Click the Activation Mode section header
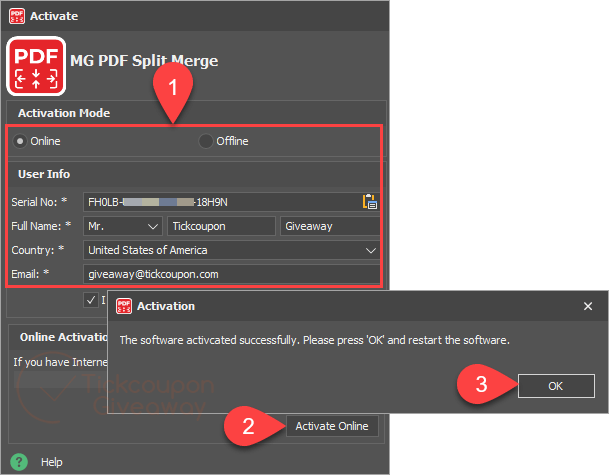Screen dimensions: 609x475 (64, 113)
